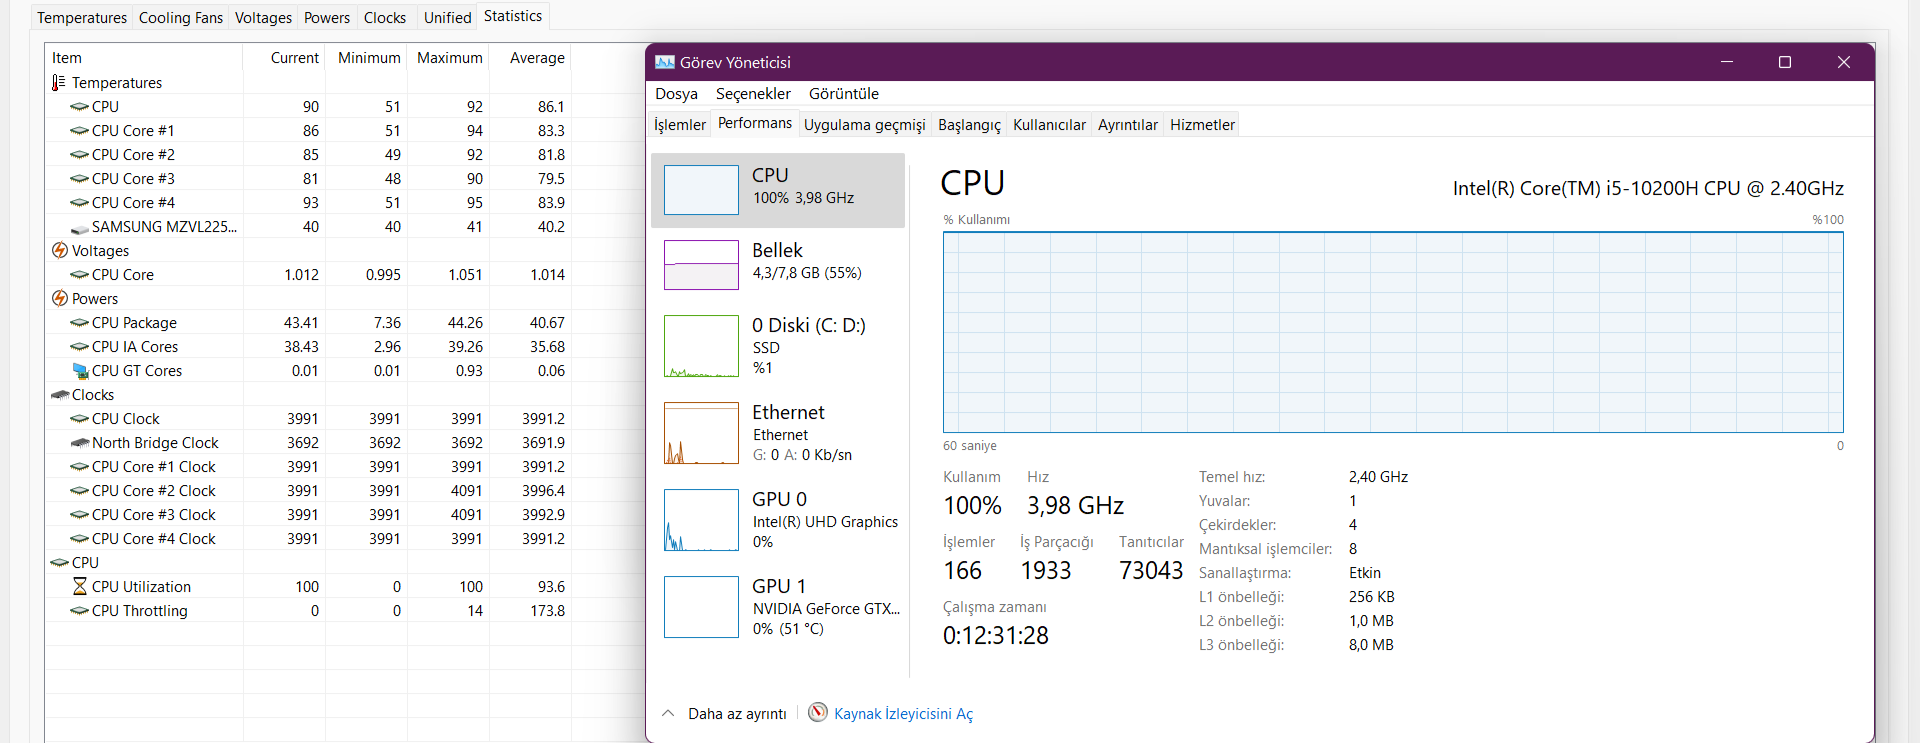Screen dimensions: 1920x743
Task: Click the Voltages lightning bolt icon
Action: 60,250
